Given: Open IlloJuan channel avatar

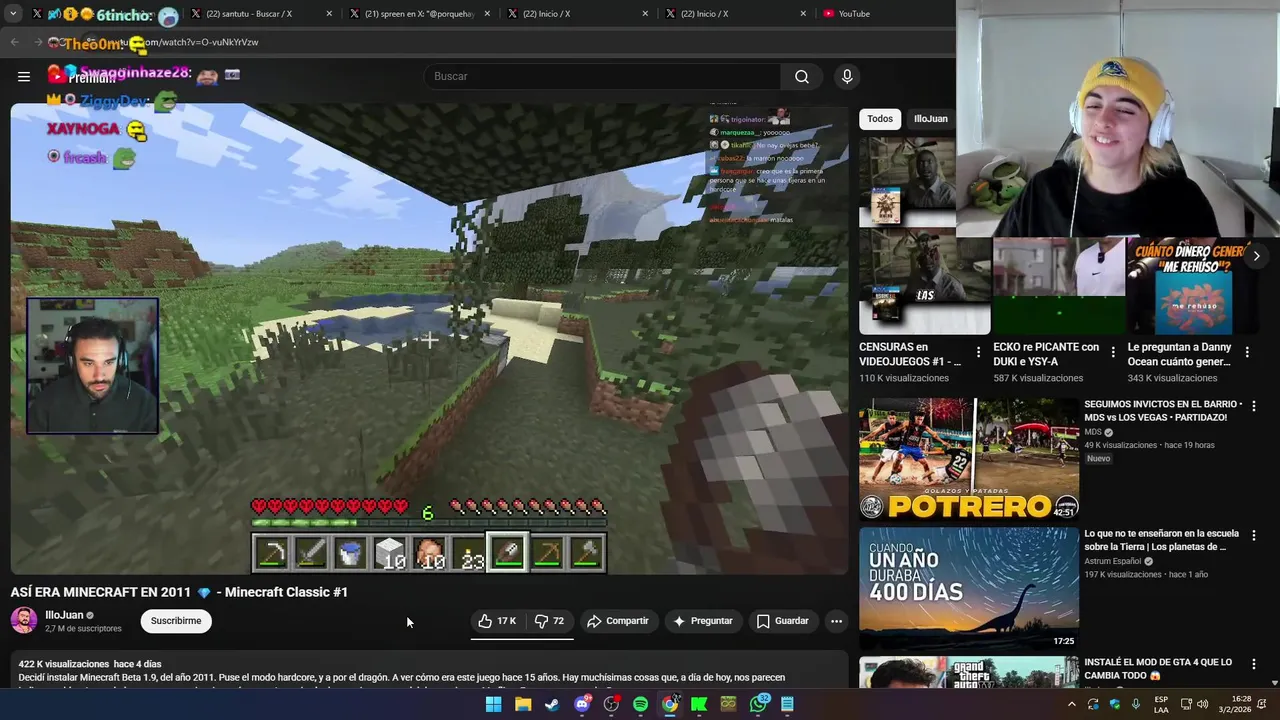Looking at the screenshot, I should point(24,621).
